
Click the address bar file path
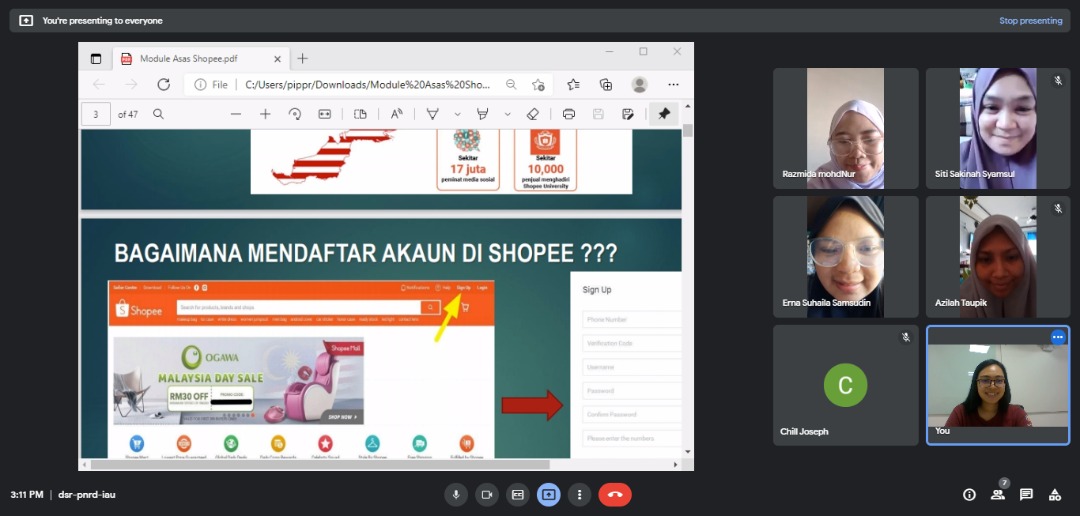(x=368, y=85)
